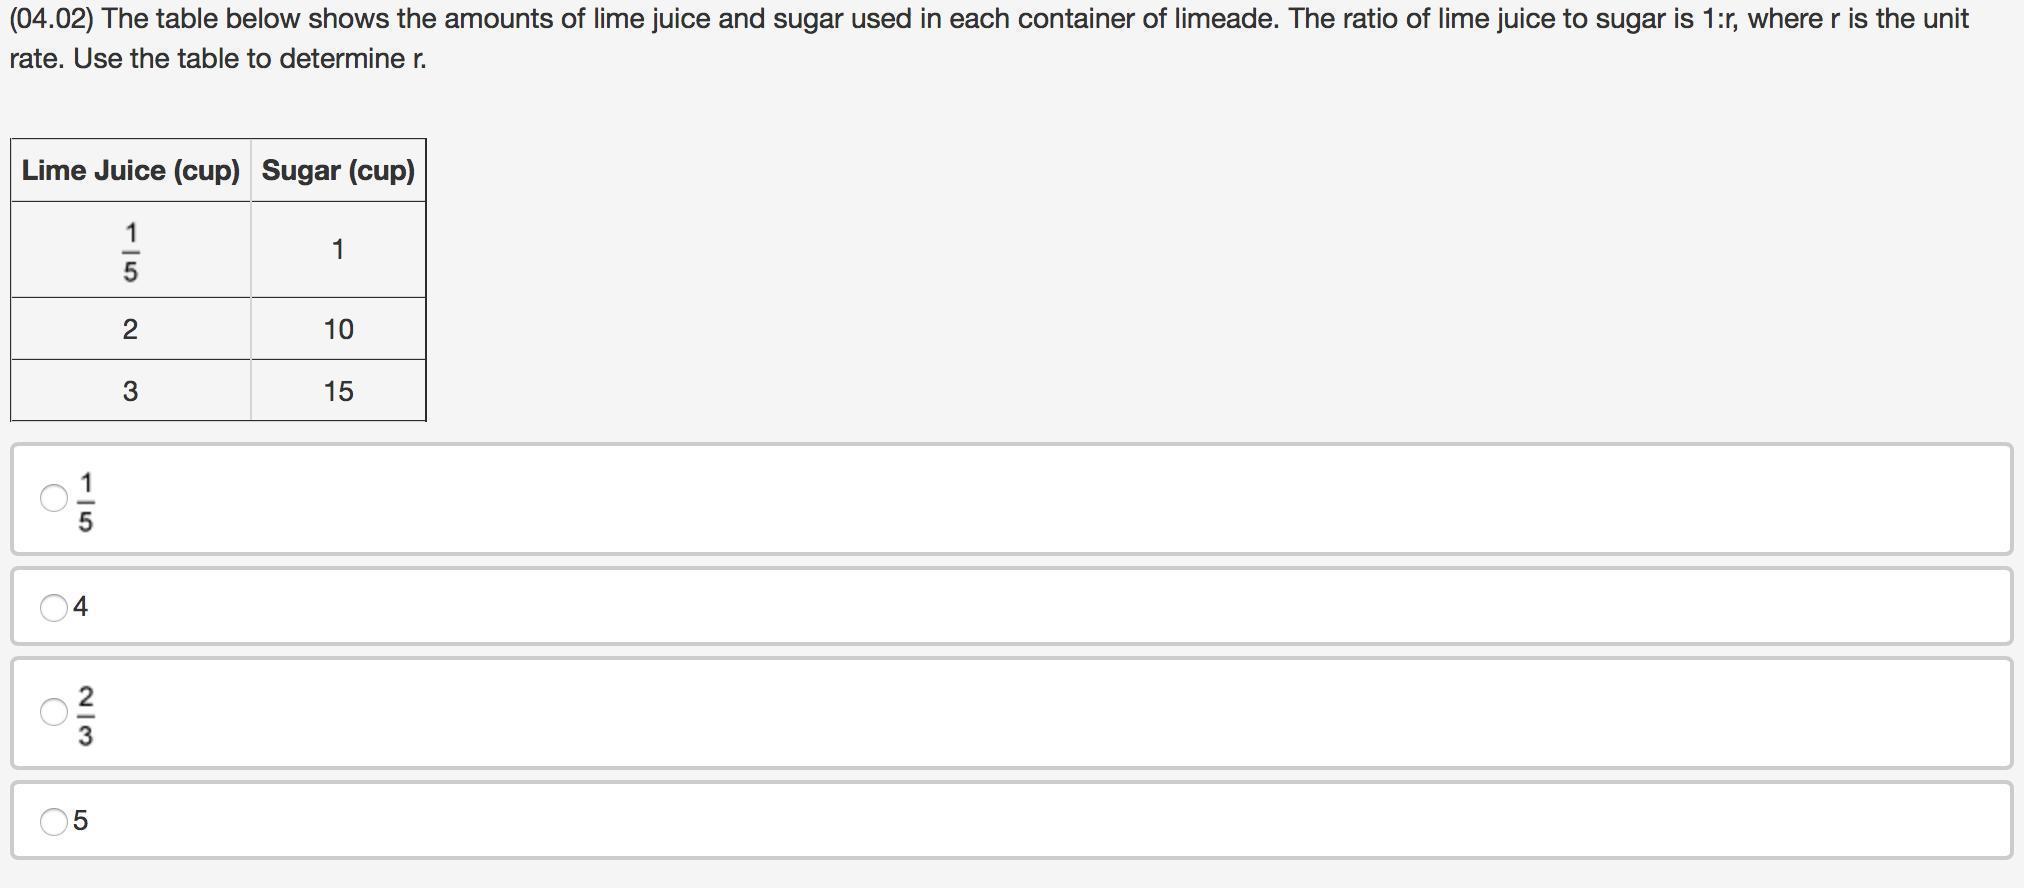The image size is (2024, 888).
Task: Click the Lime Juice (cup) column header
Action: 131,170
